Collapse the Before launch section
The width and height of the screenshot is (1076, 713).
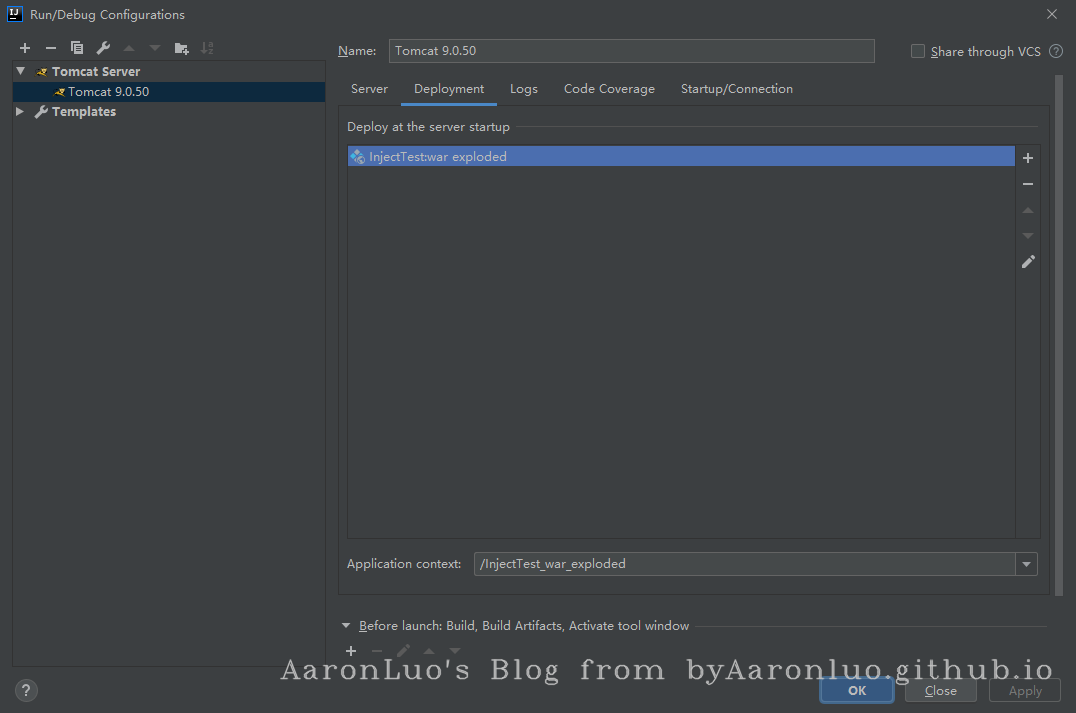(x=347, y=626)
